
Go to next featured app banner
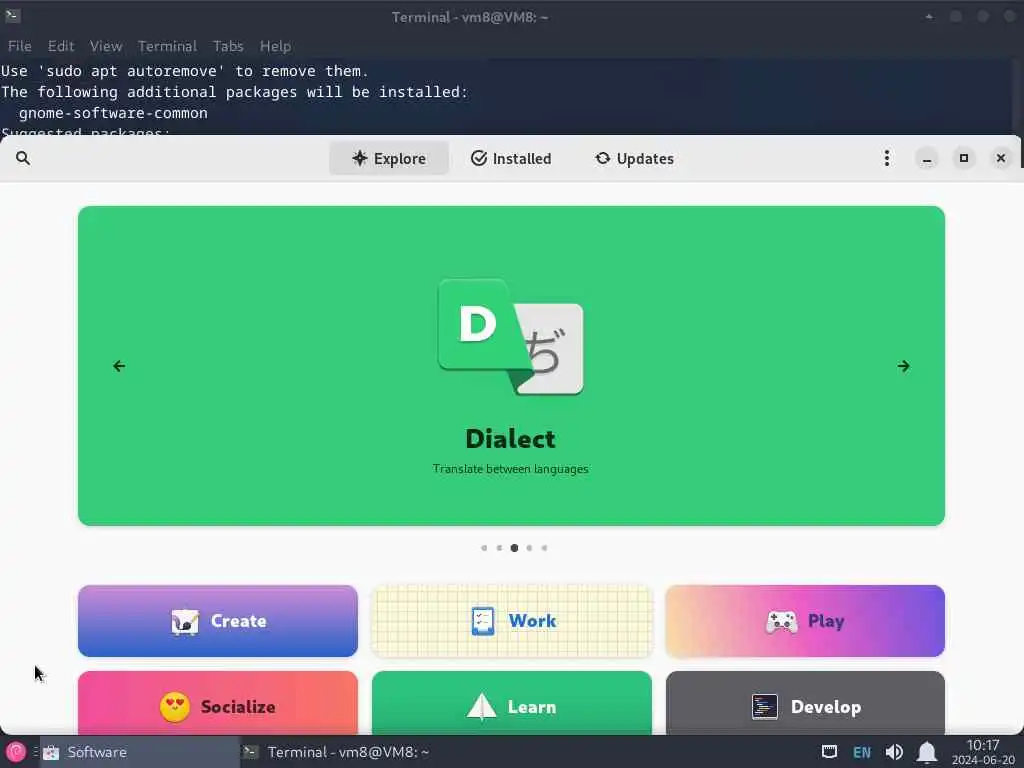(903, 366)
